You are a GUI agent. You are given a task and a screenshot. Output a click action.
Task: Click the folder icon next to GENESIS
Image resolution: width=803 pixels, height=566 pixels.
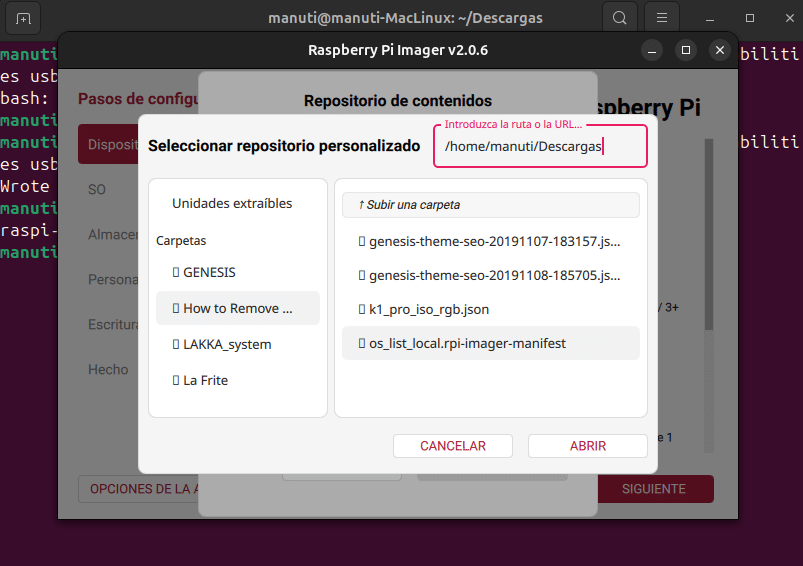(x=176, y=272)
